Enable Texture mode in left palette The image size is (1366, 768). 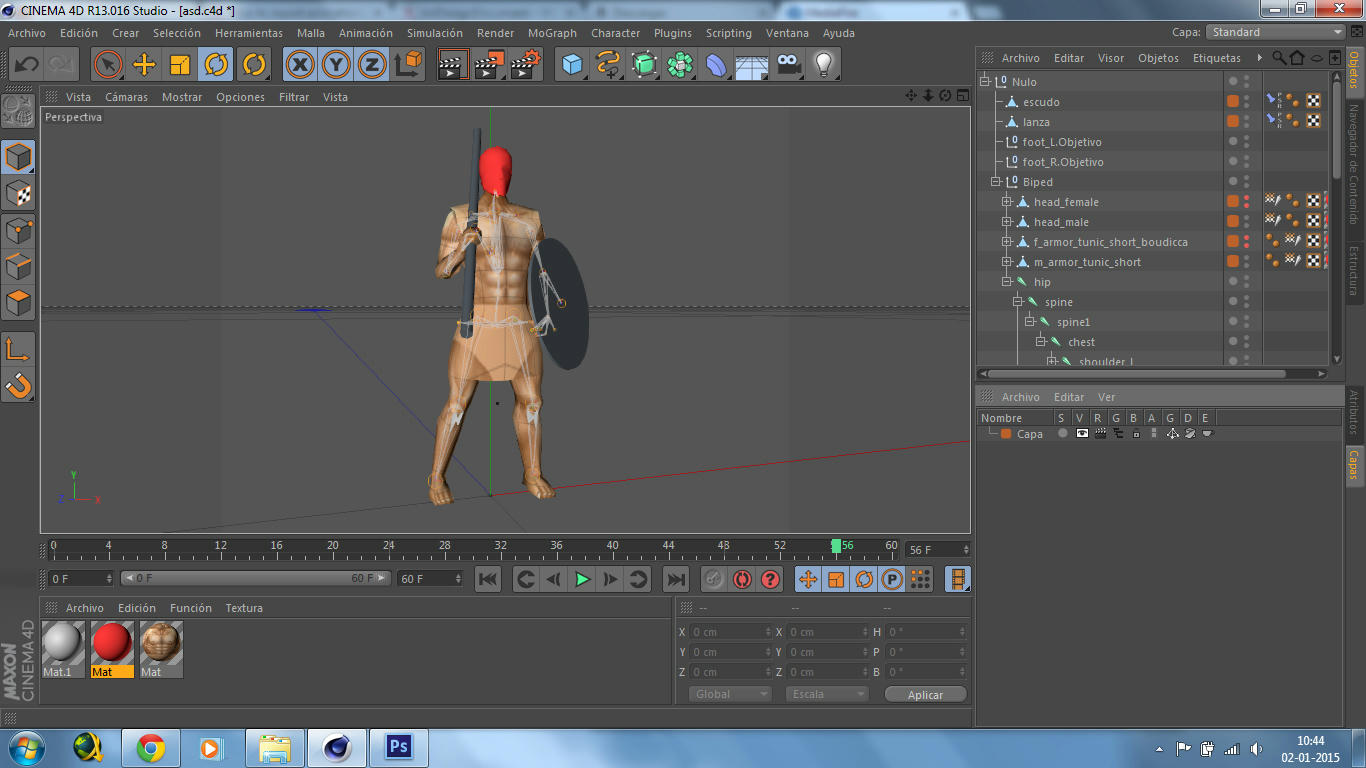coord(18,193)
